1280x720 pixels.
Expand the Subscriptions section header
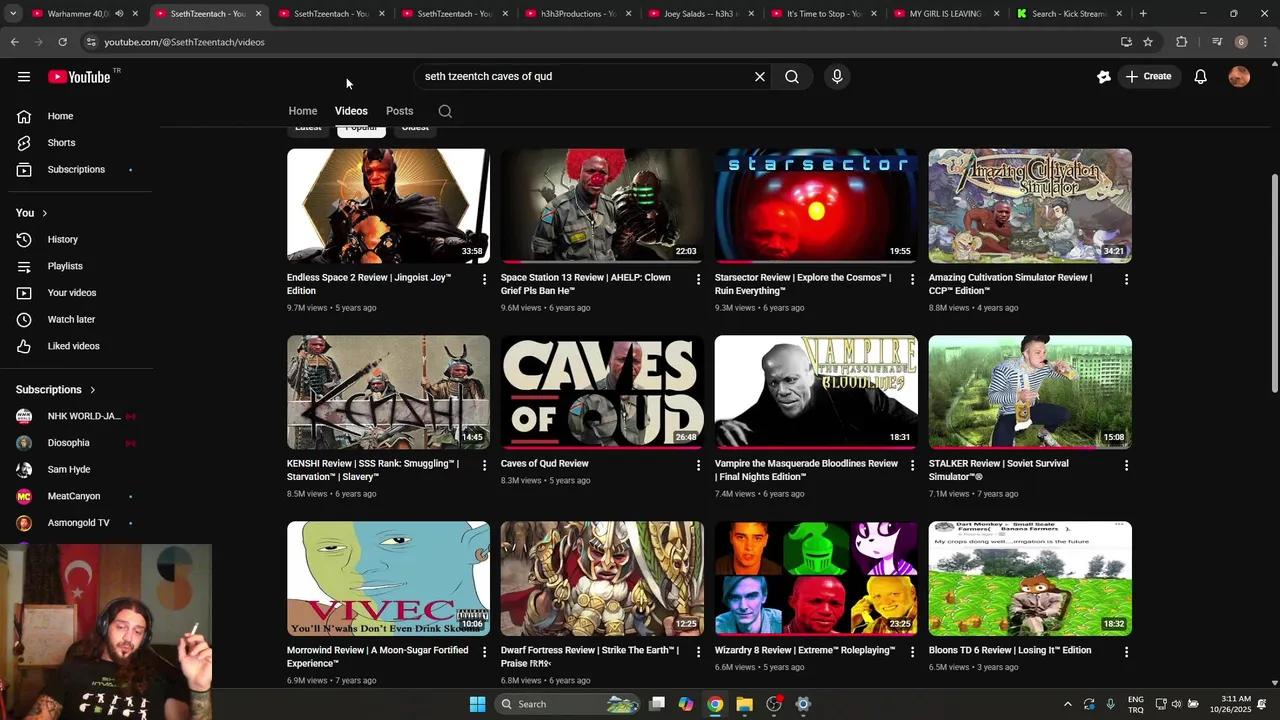56,390
